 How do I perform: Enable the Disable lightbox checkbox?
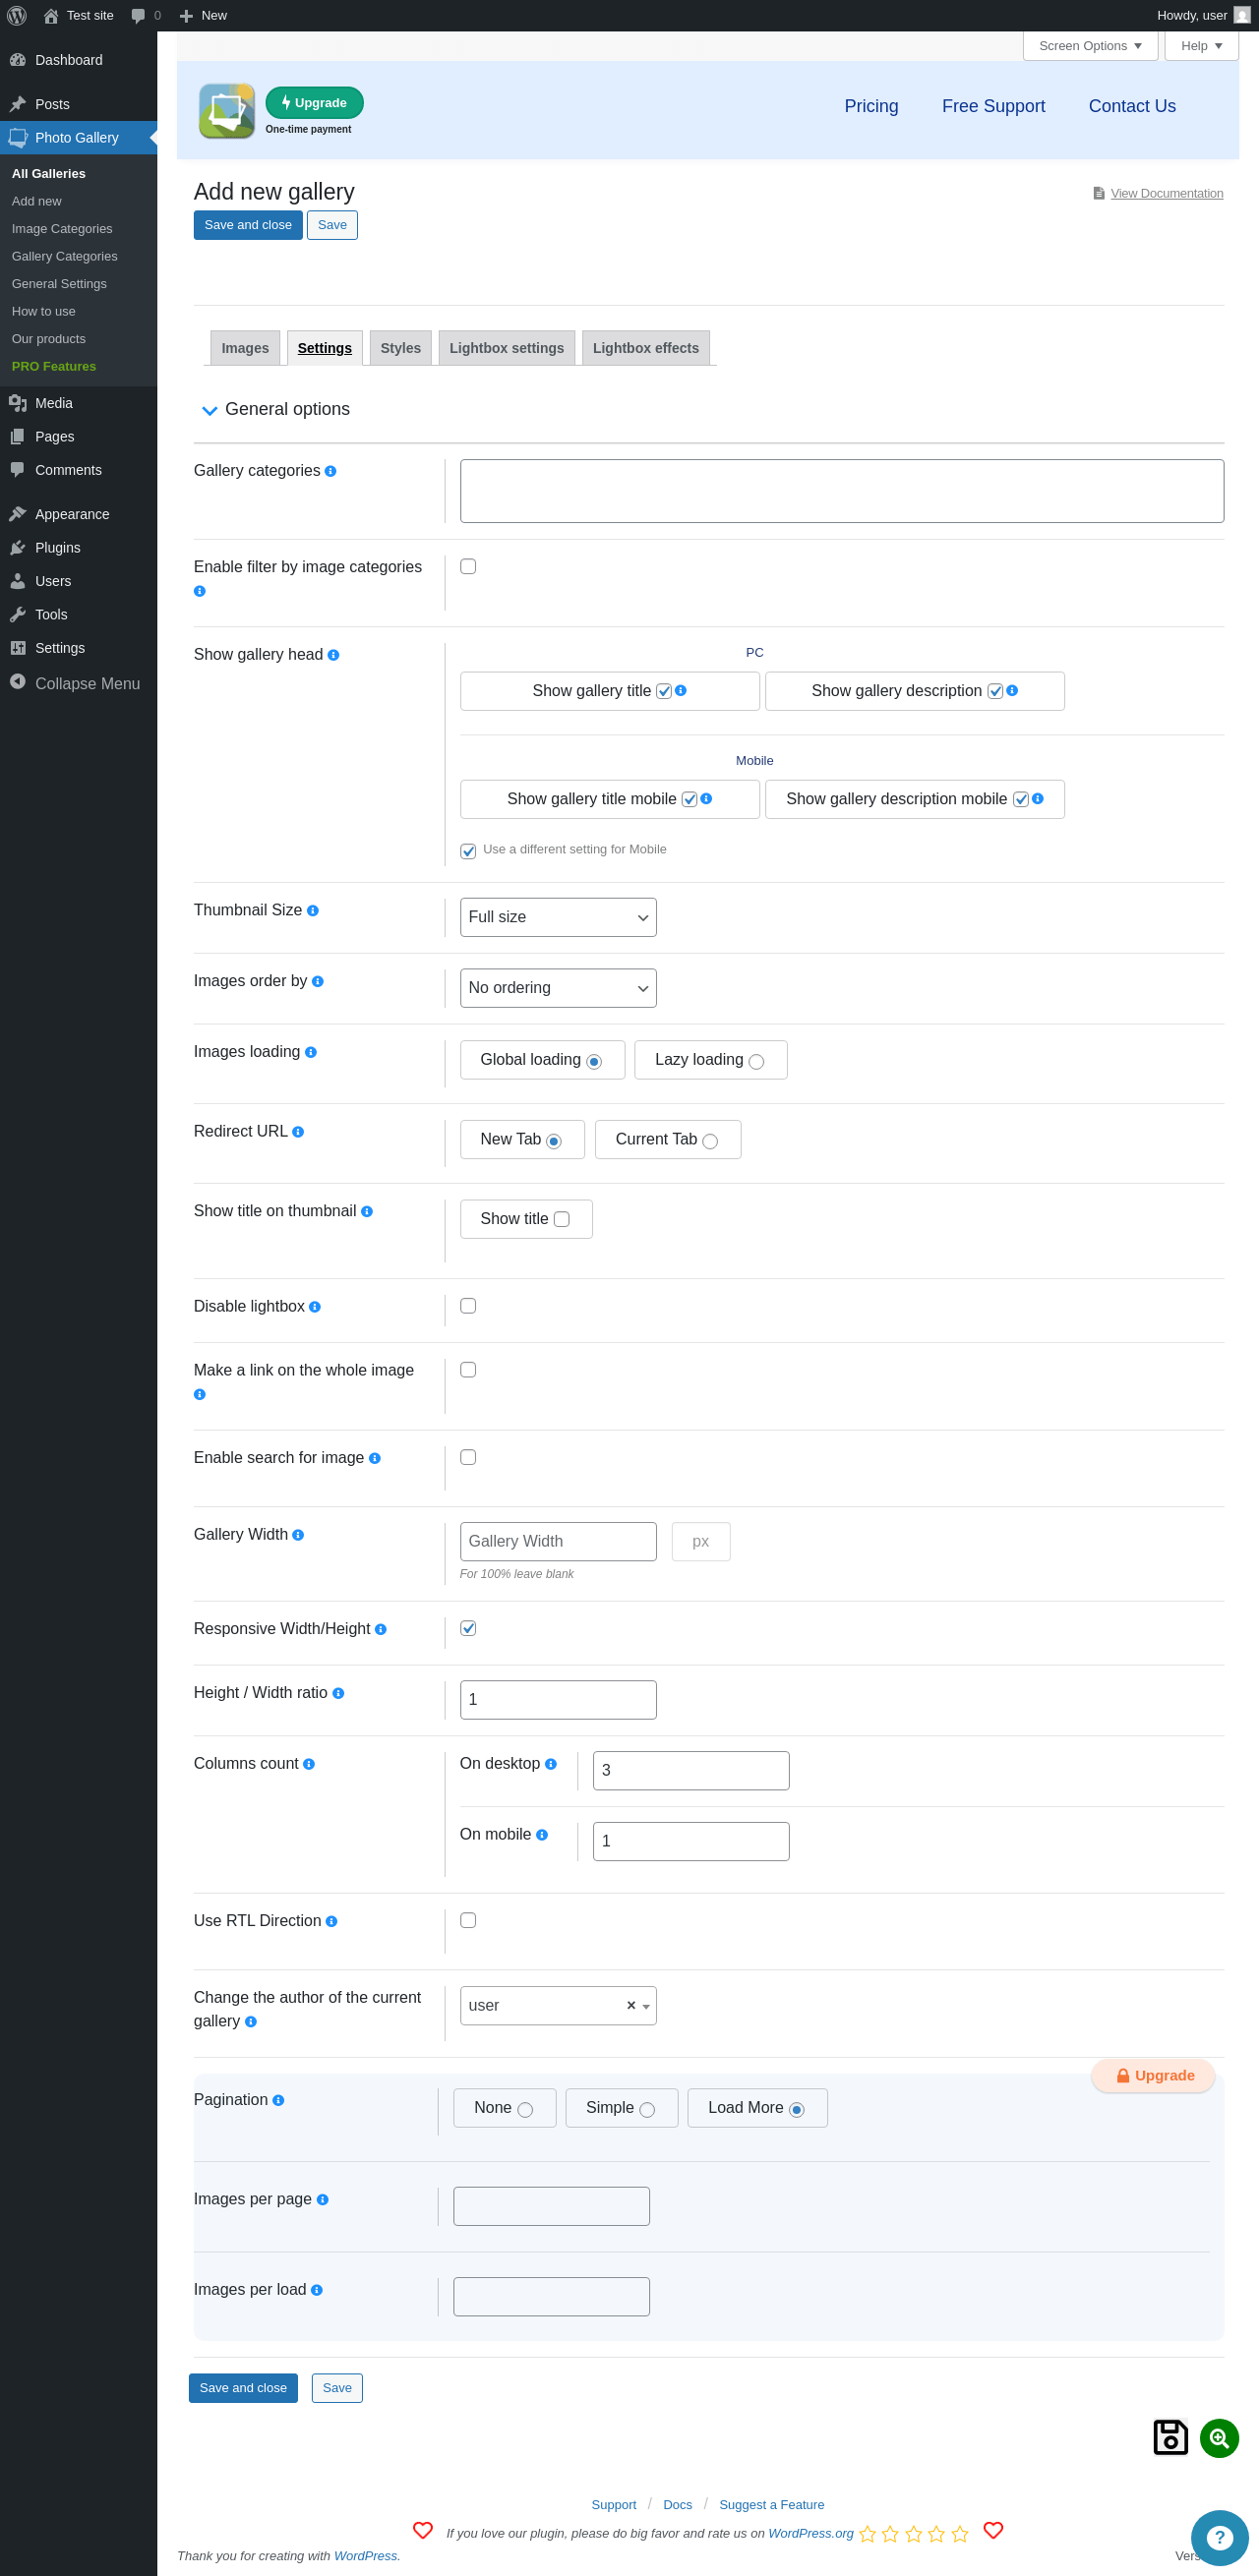(x=468, y=1306)
